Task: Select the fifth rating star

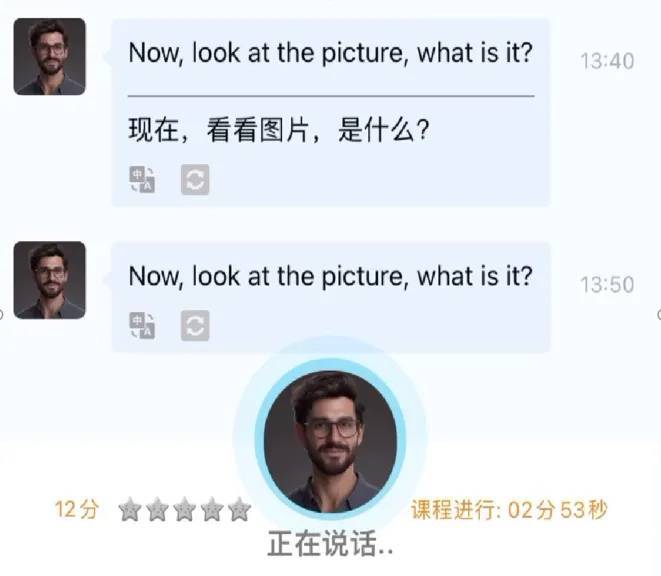Action: click(x=239, y=509)
